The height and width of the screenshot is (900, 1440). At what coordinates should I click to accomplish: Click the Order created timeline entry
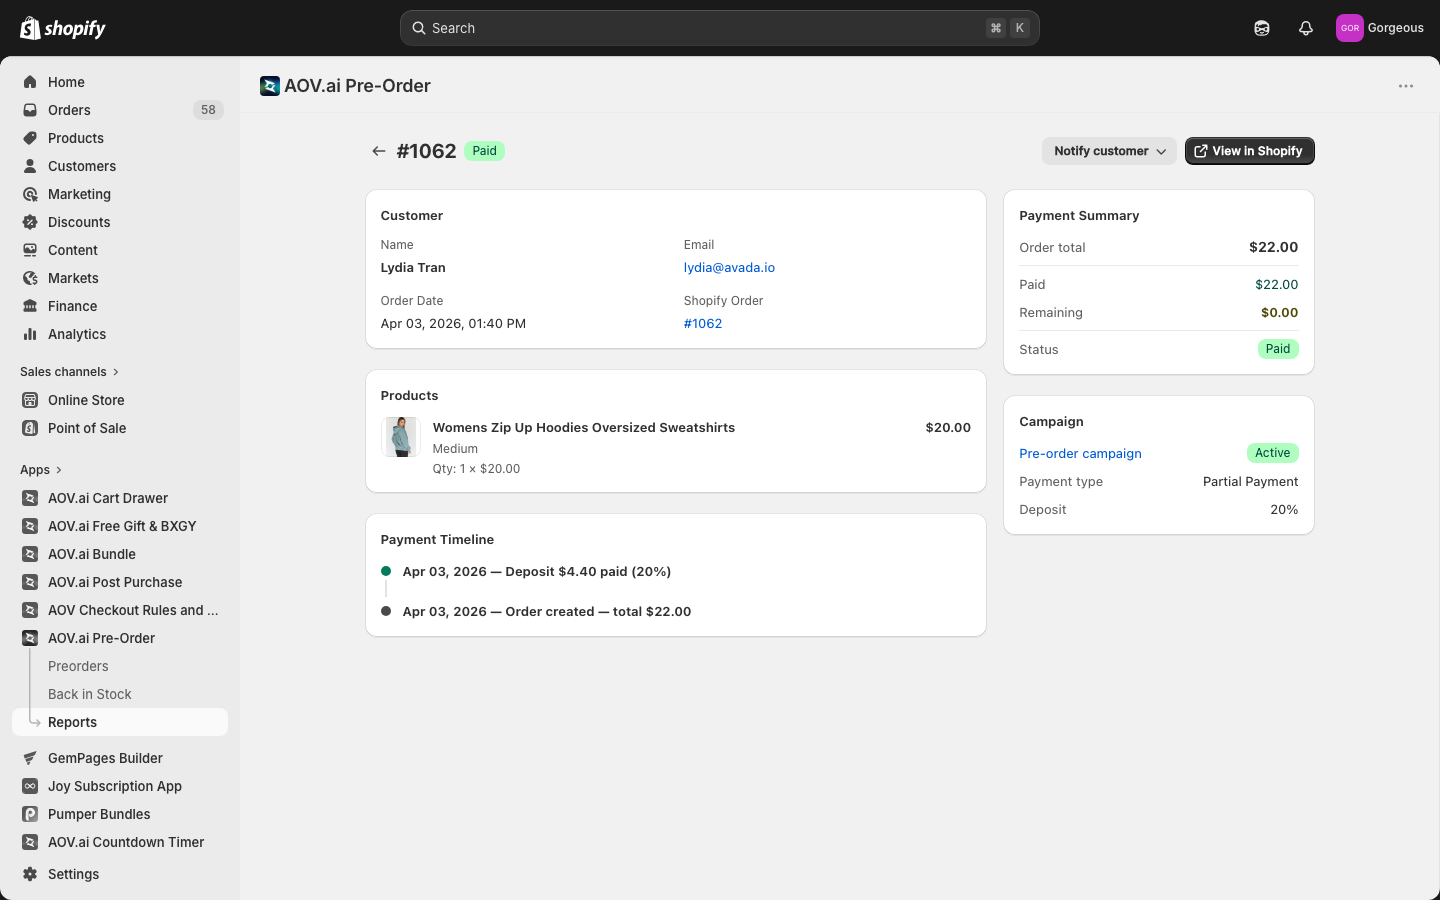(x=547, y=612)
